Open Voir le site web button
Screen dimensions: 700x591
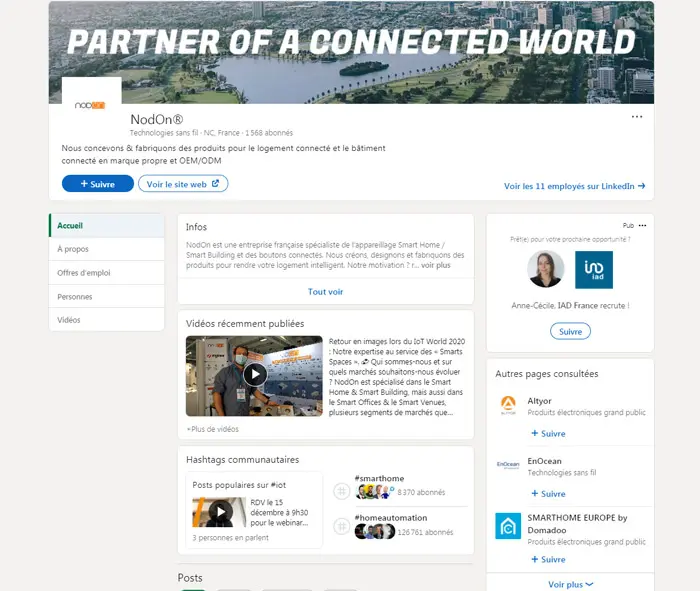click(x=183, y=184)
